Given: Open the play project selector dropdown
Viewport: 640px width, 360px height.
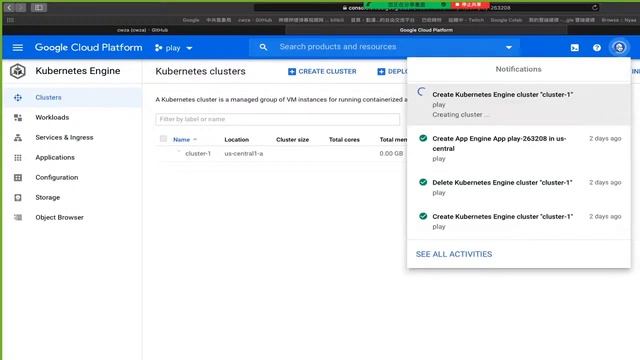Looking at the screenshot, I should tap(173, 48).
